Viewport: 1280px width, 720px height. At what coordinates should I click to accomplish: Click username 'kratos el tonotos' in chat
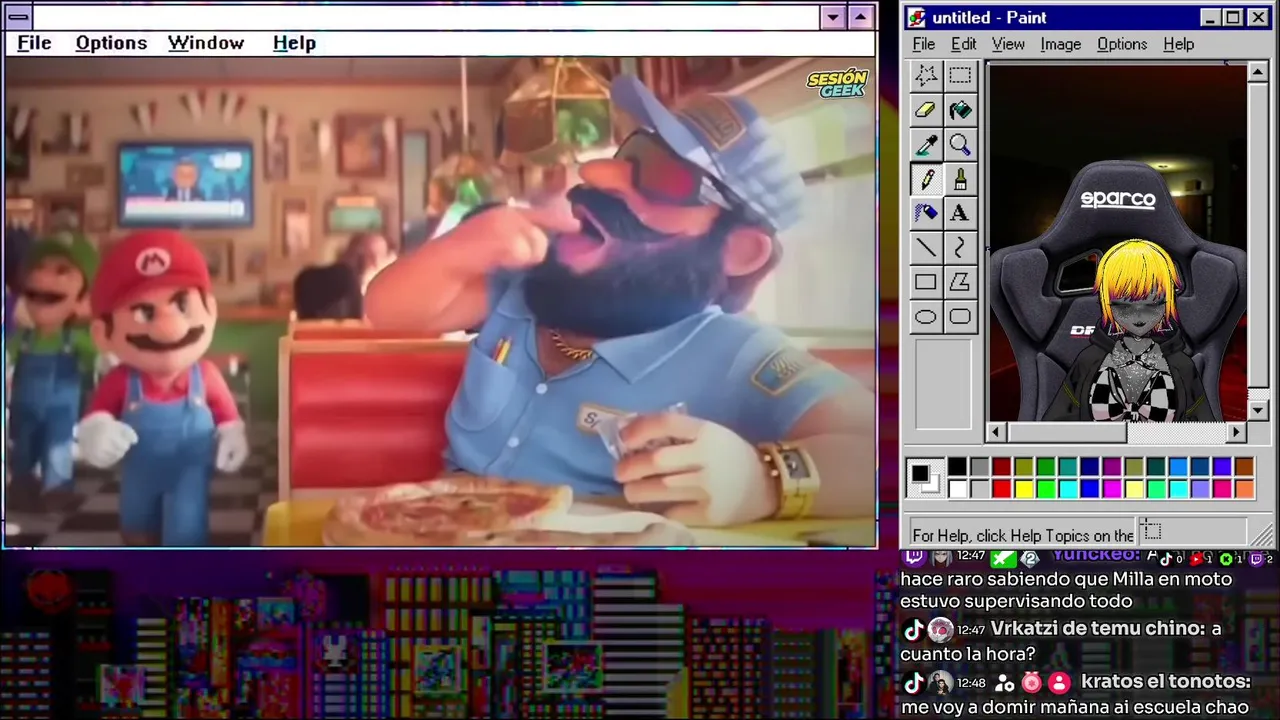[1166, 681]
